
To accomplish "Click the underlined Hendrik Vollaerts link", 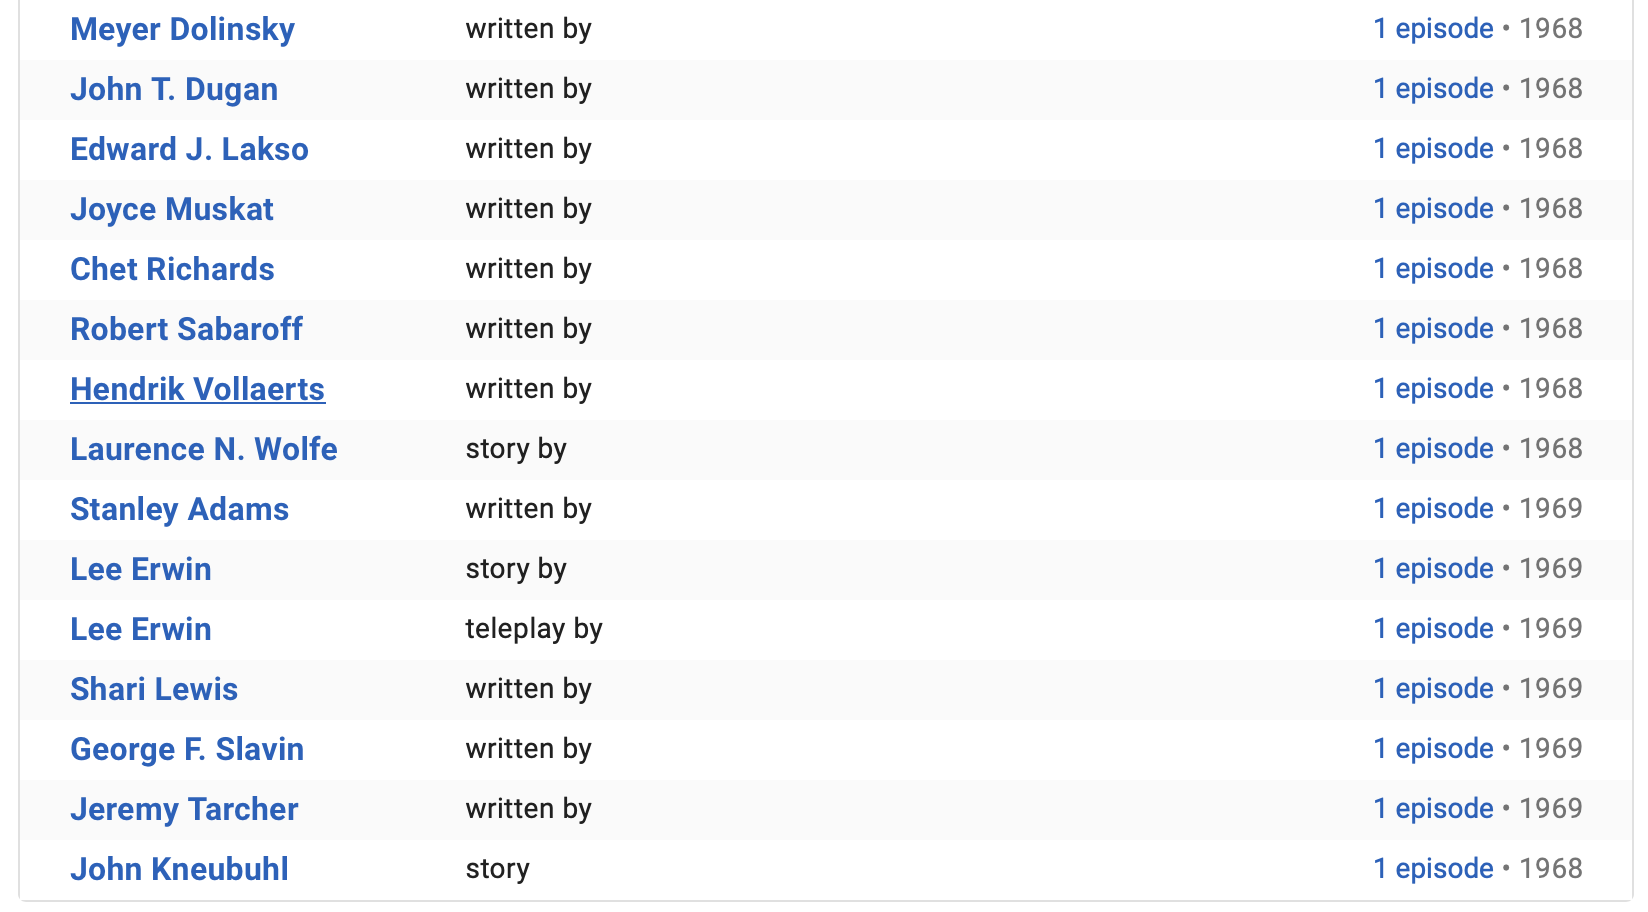I will pos(197,390).
